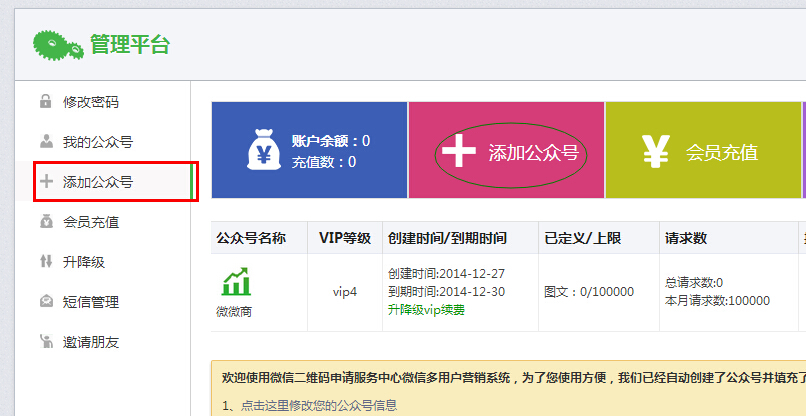Click the person icon beside 邀请朋友
Screen dimensions: 806x416
[x=46, y=341]
